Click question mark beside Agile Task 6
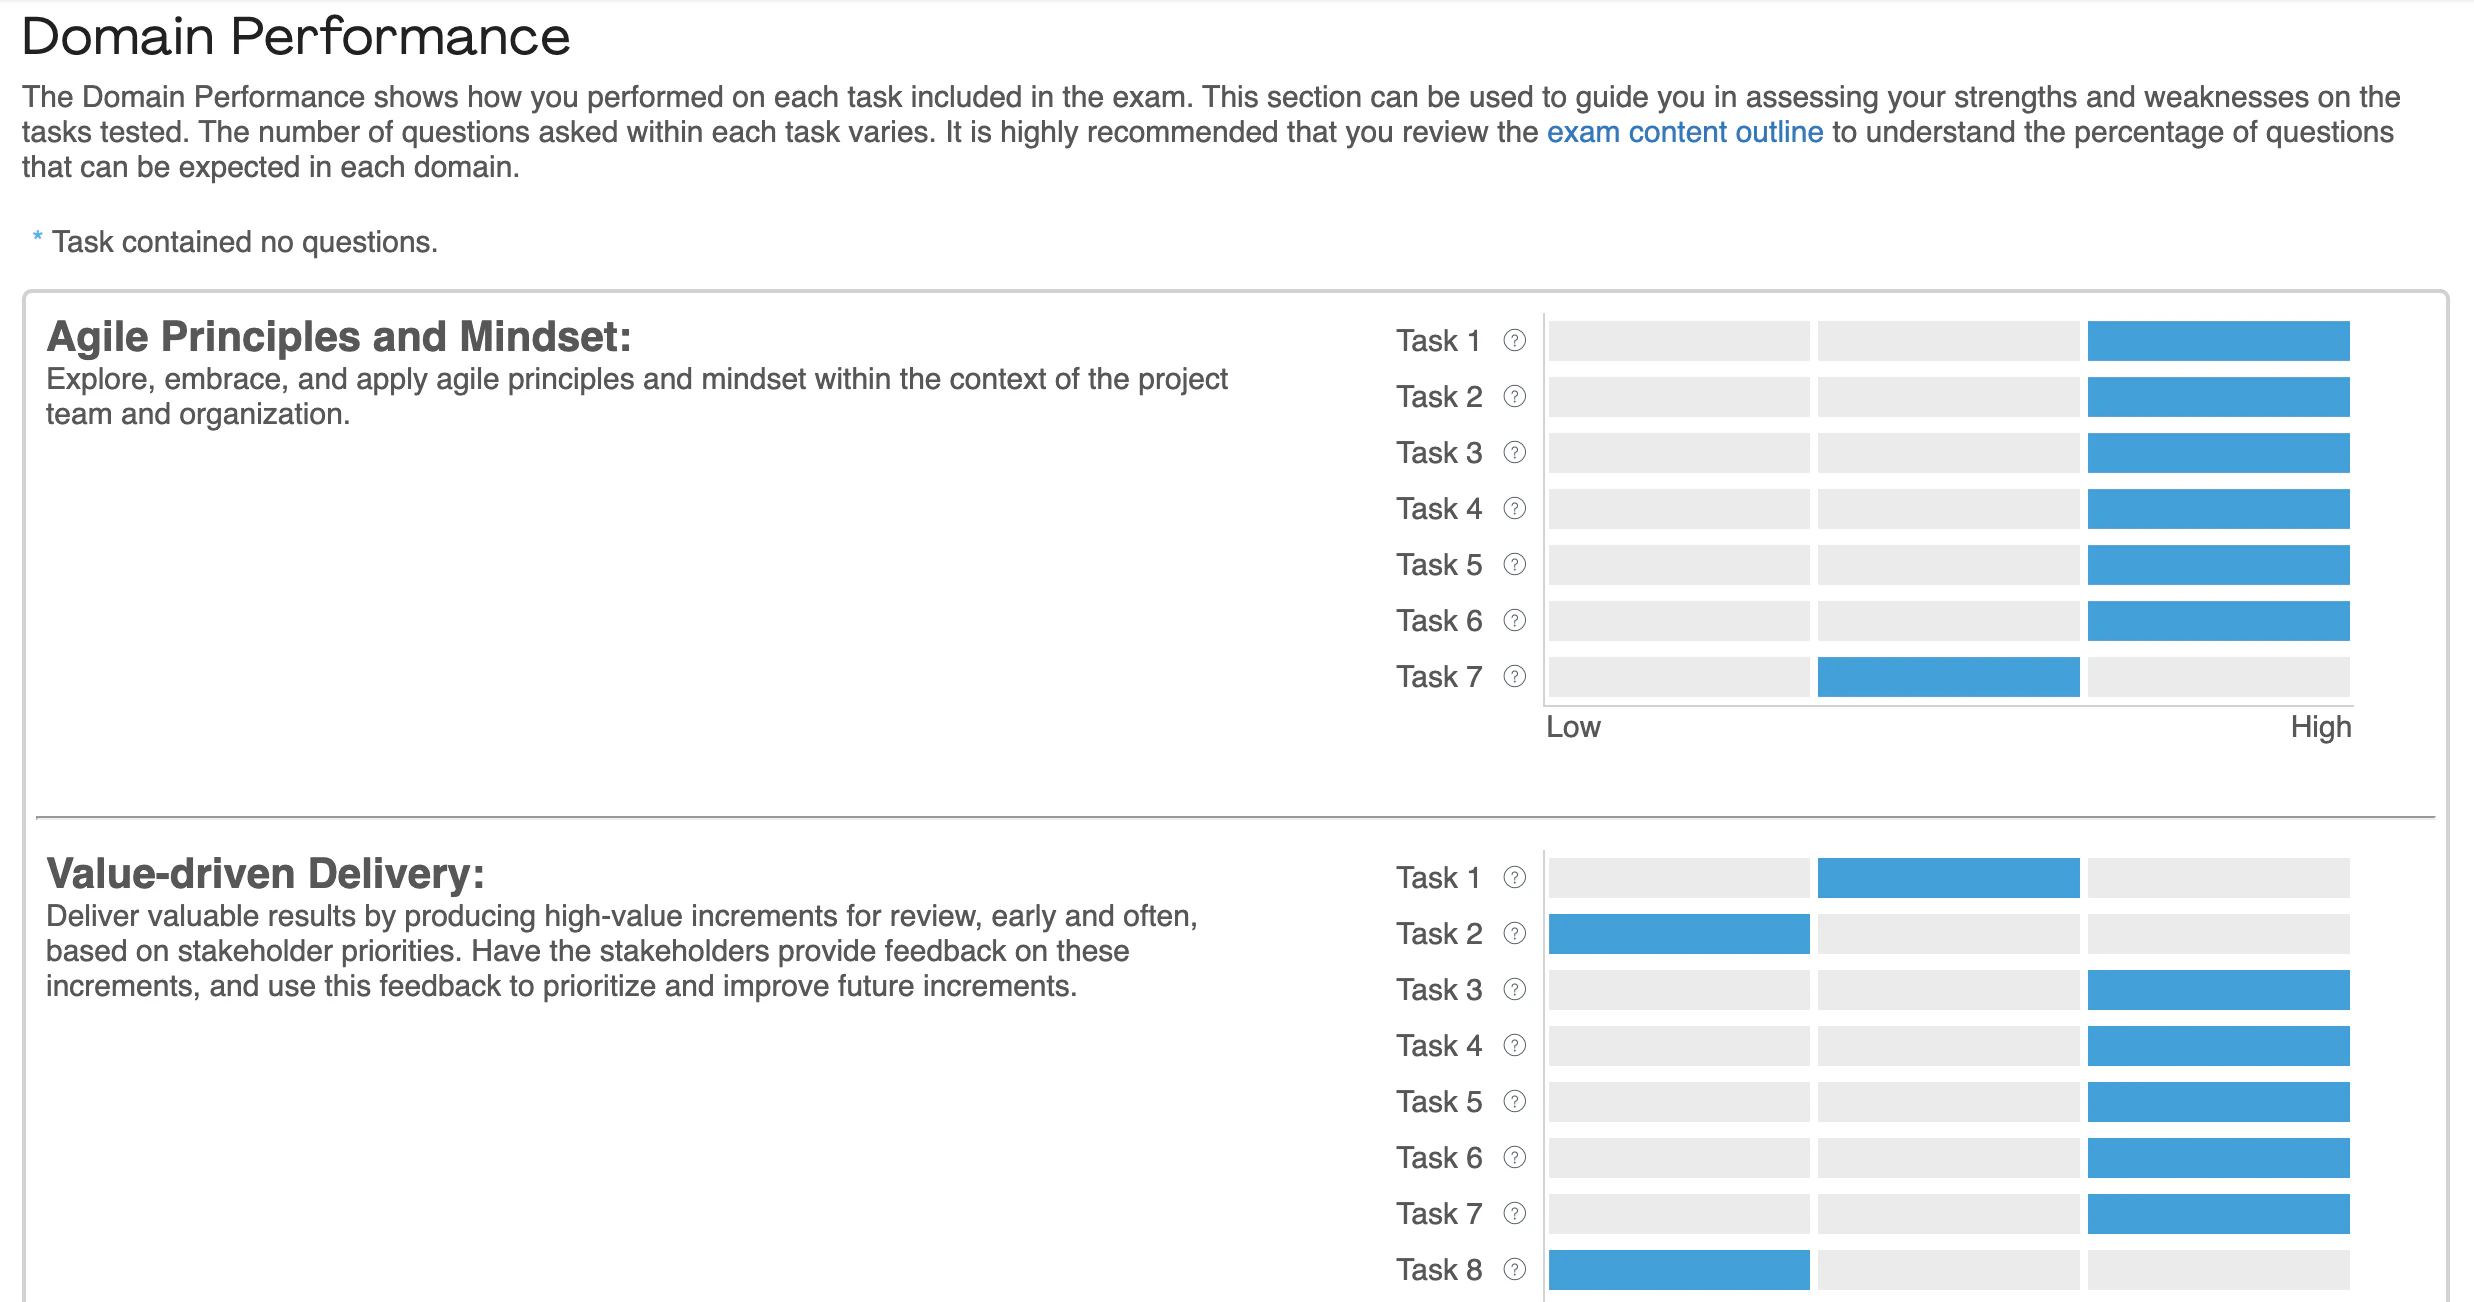Screen dimensions: 2474x1302 (x=1515, y=621)
